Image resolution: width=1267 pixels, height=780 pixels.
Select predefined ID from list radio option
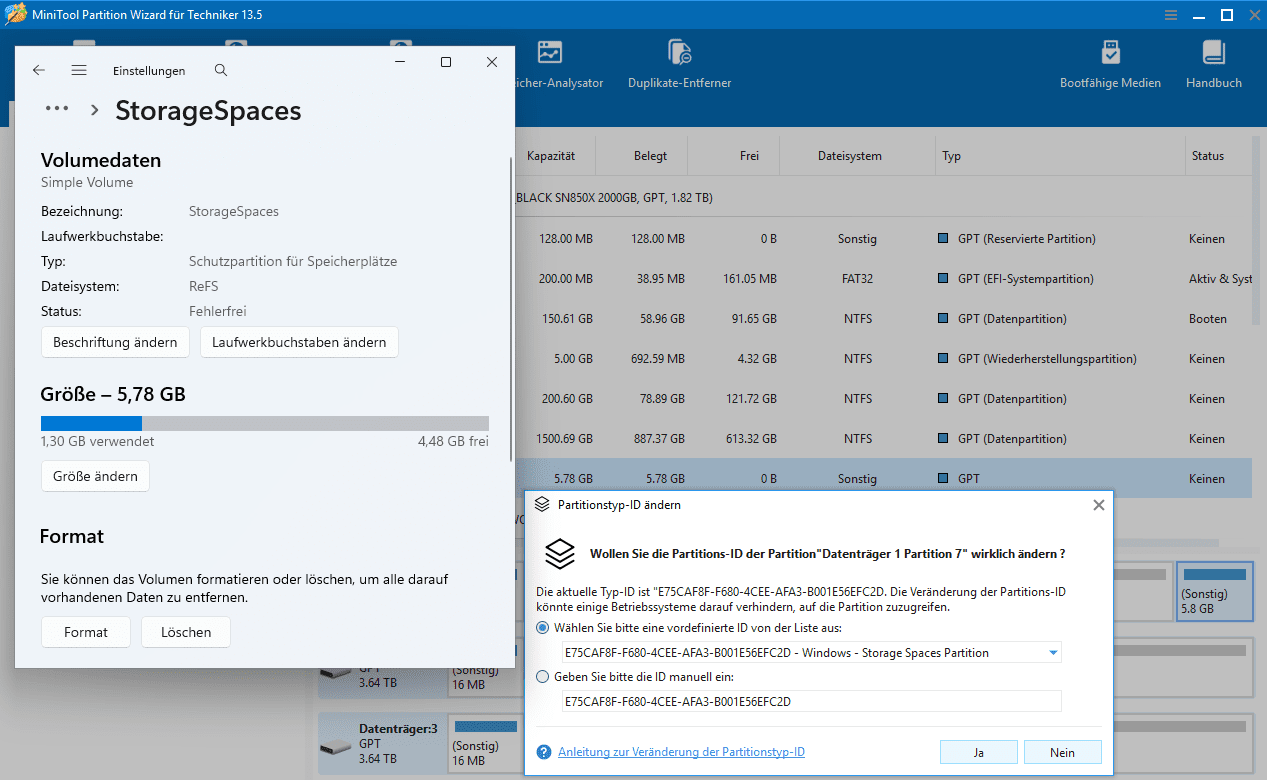(543, 628)
